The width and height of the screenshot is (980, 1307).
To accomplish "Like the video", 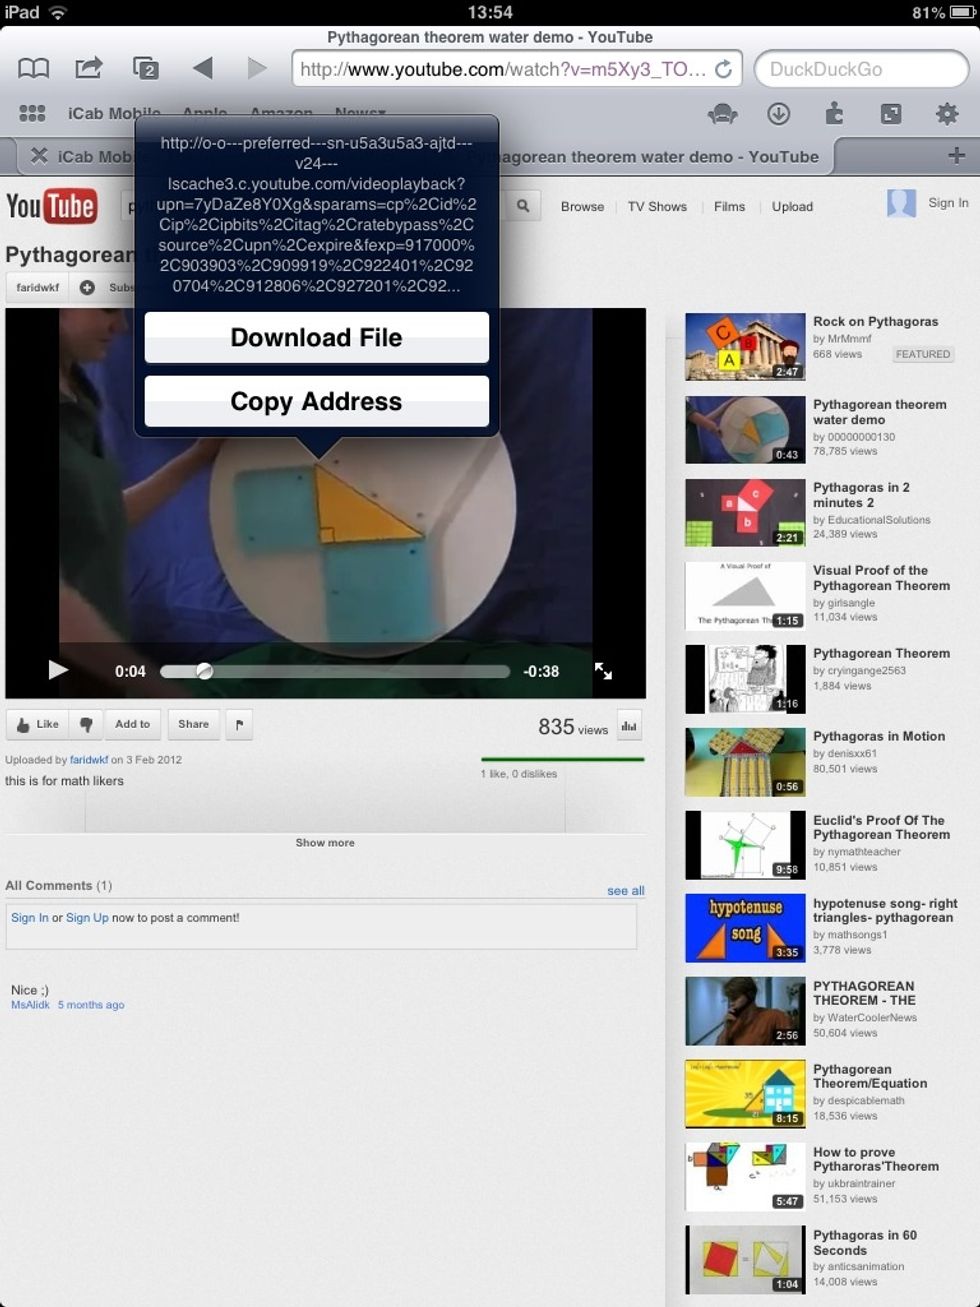I will (x=38, y=724).
